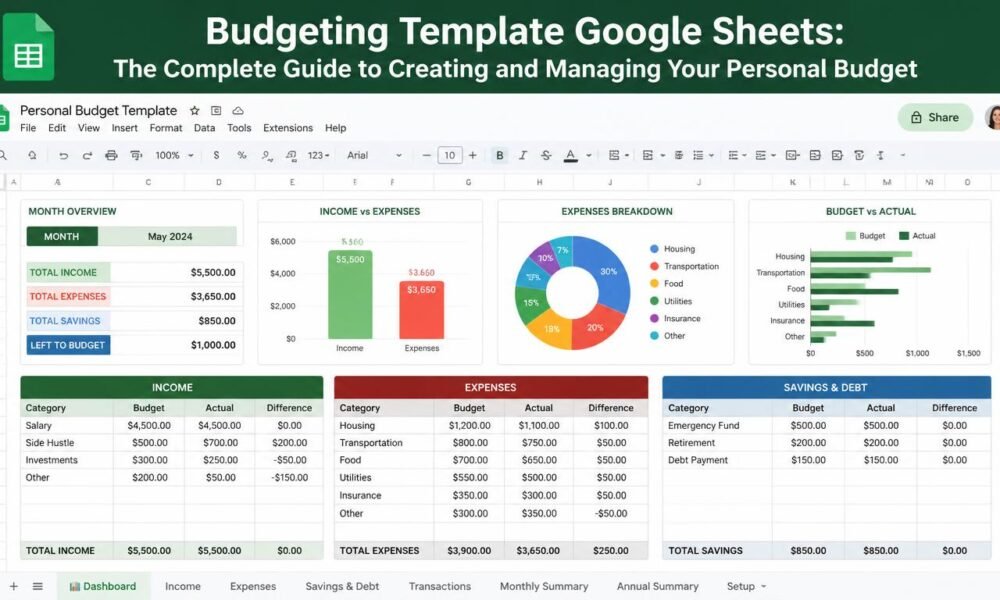Click the Housing legend color dot
The image size is (1000, 600).
(654, 249)
